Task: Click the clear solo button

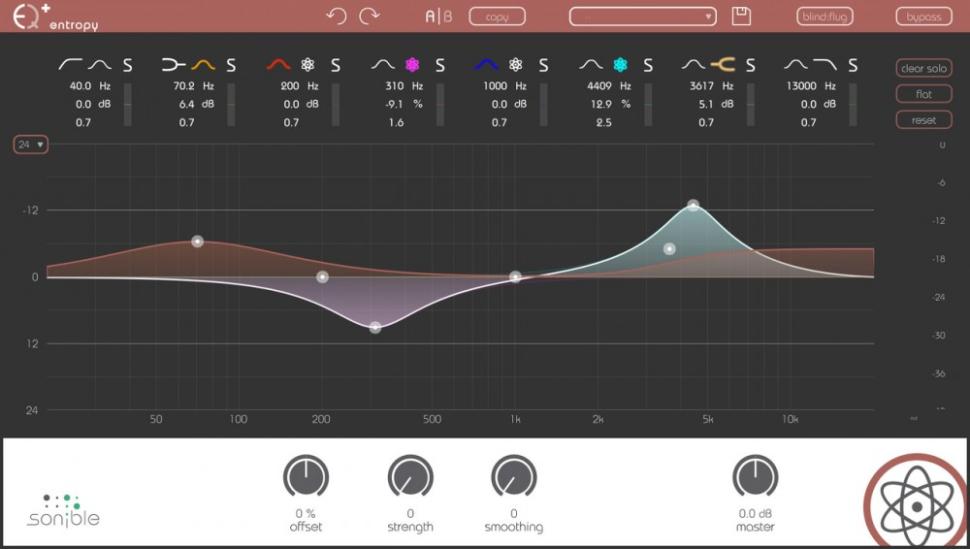Action: [924, 68]
